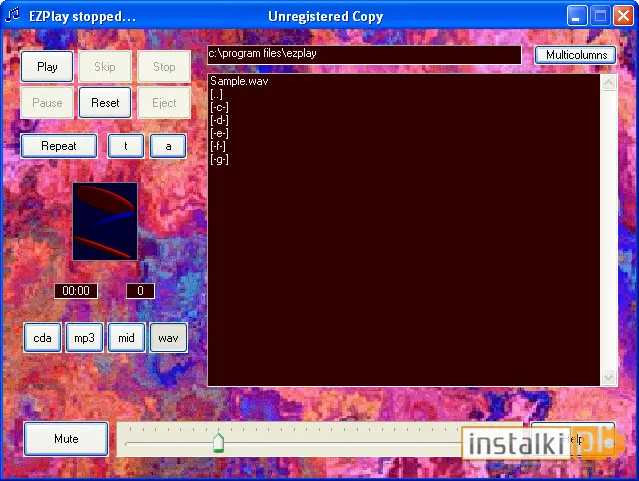Click the file list scroll up arrow

click(608, 83)
